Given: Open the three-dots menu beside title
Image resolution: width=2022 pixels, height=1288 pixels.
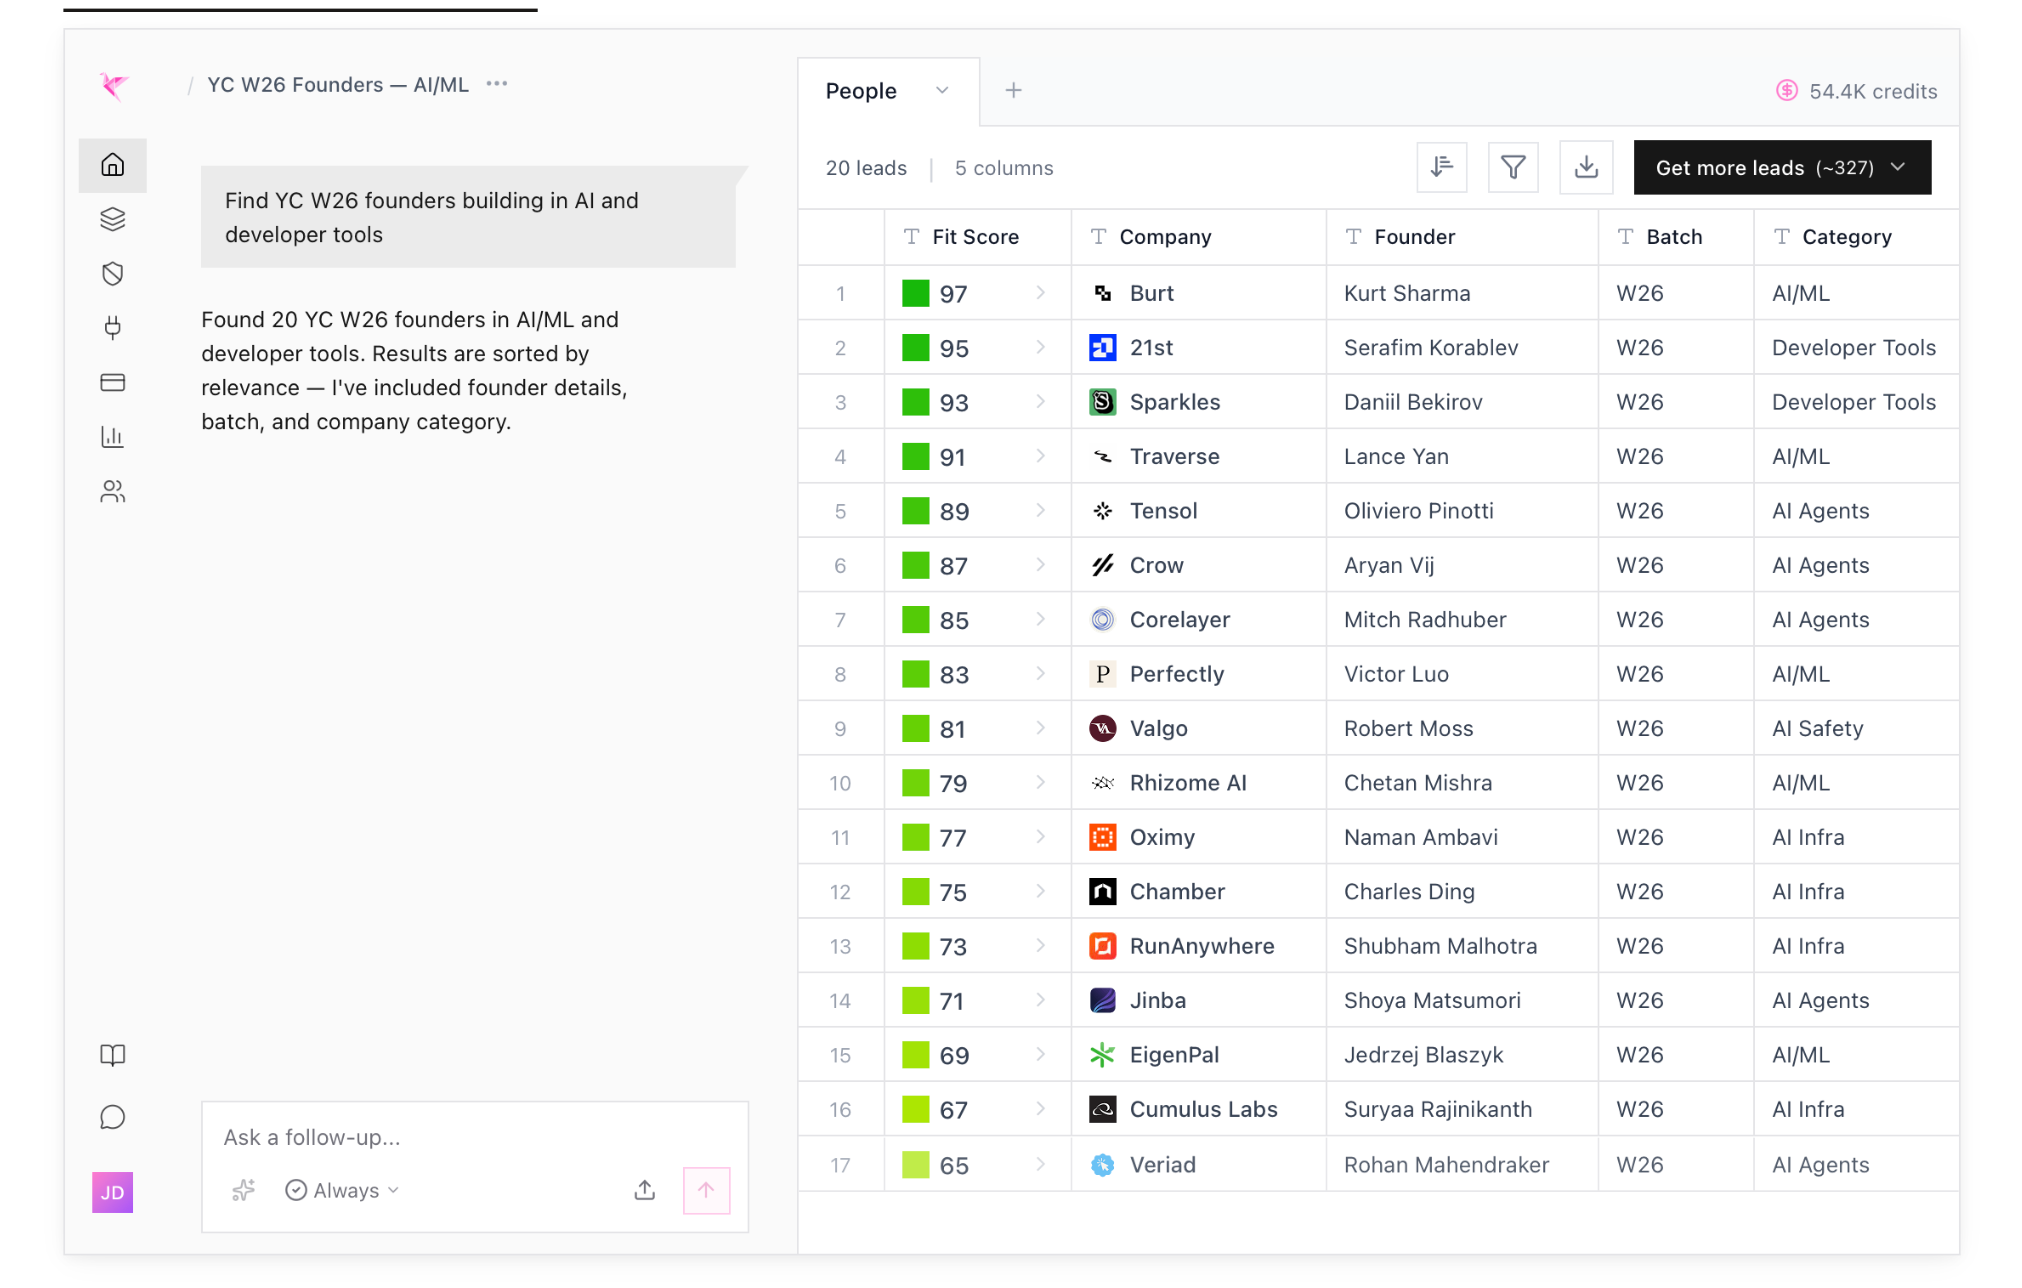Looking at the screenshot, I should point(497,84).
